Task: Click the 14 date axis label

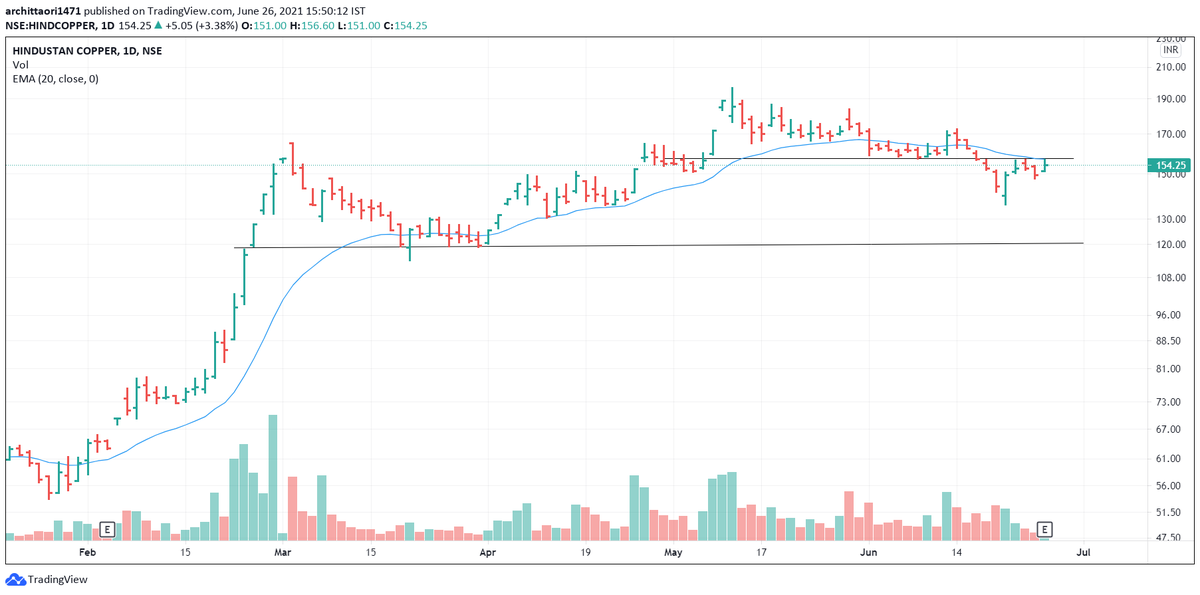Action: point(957,552)
